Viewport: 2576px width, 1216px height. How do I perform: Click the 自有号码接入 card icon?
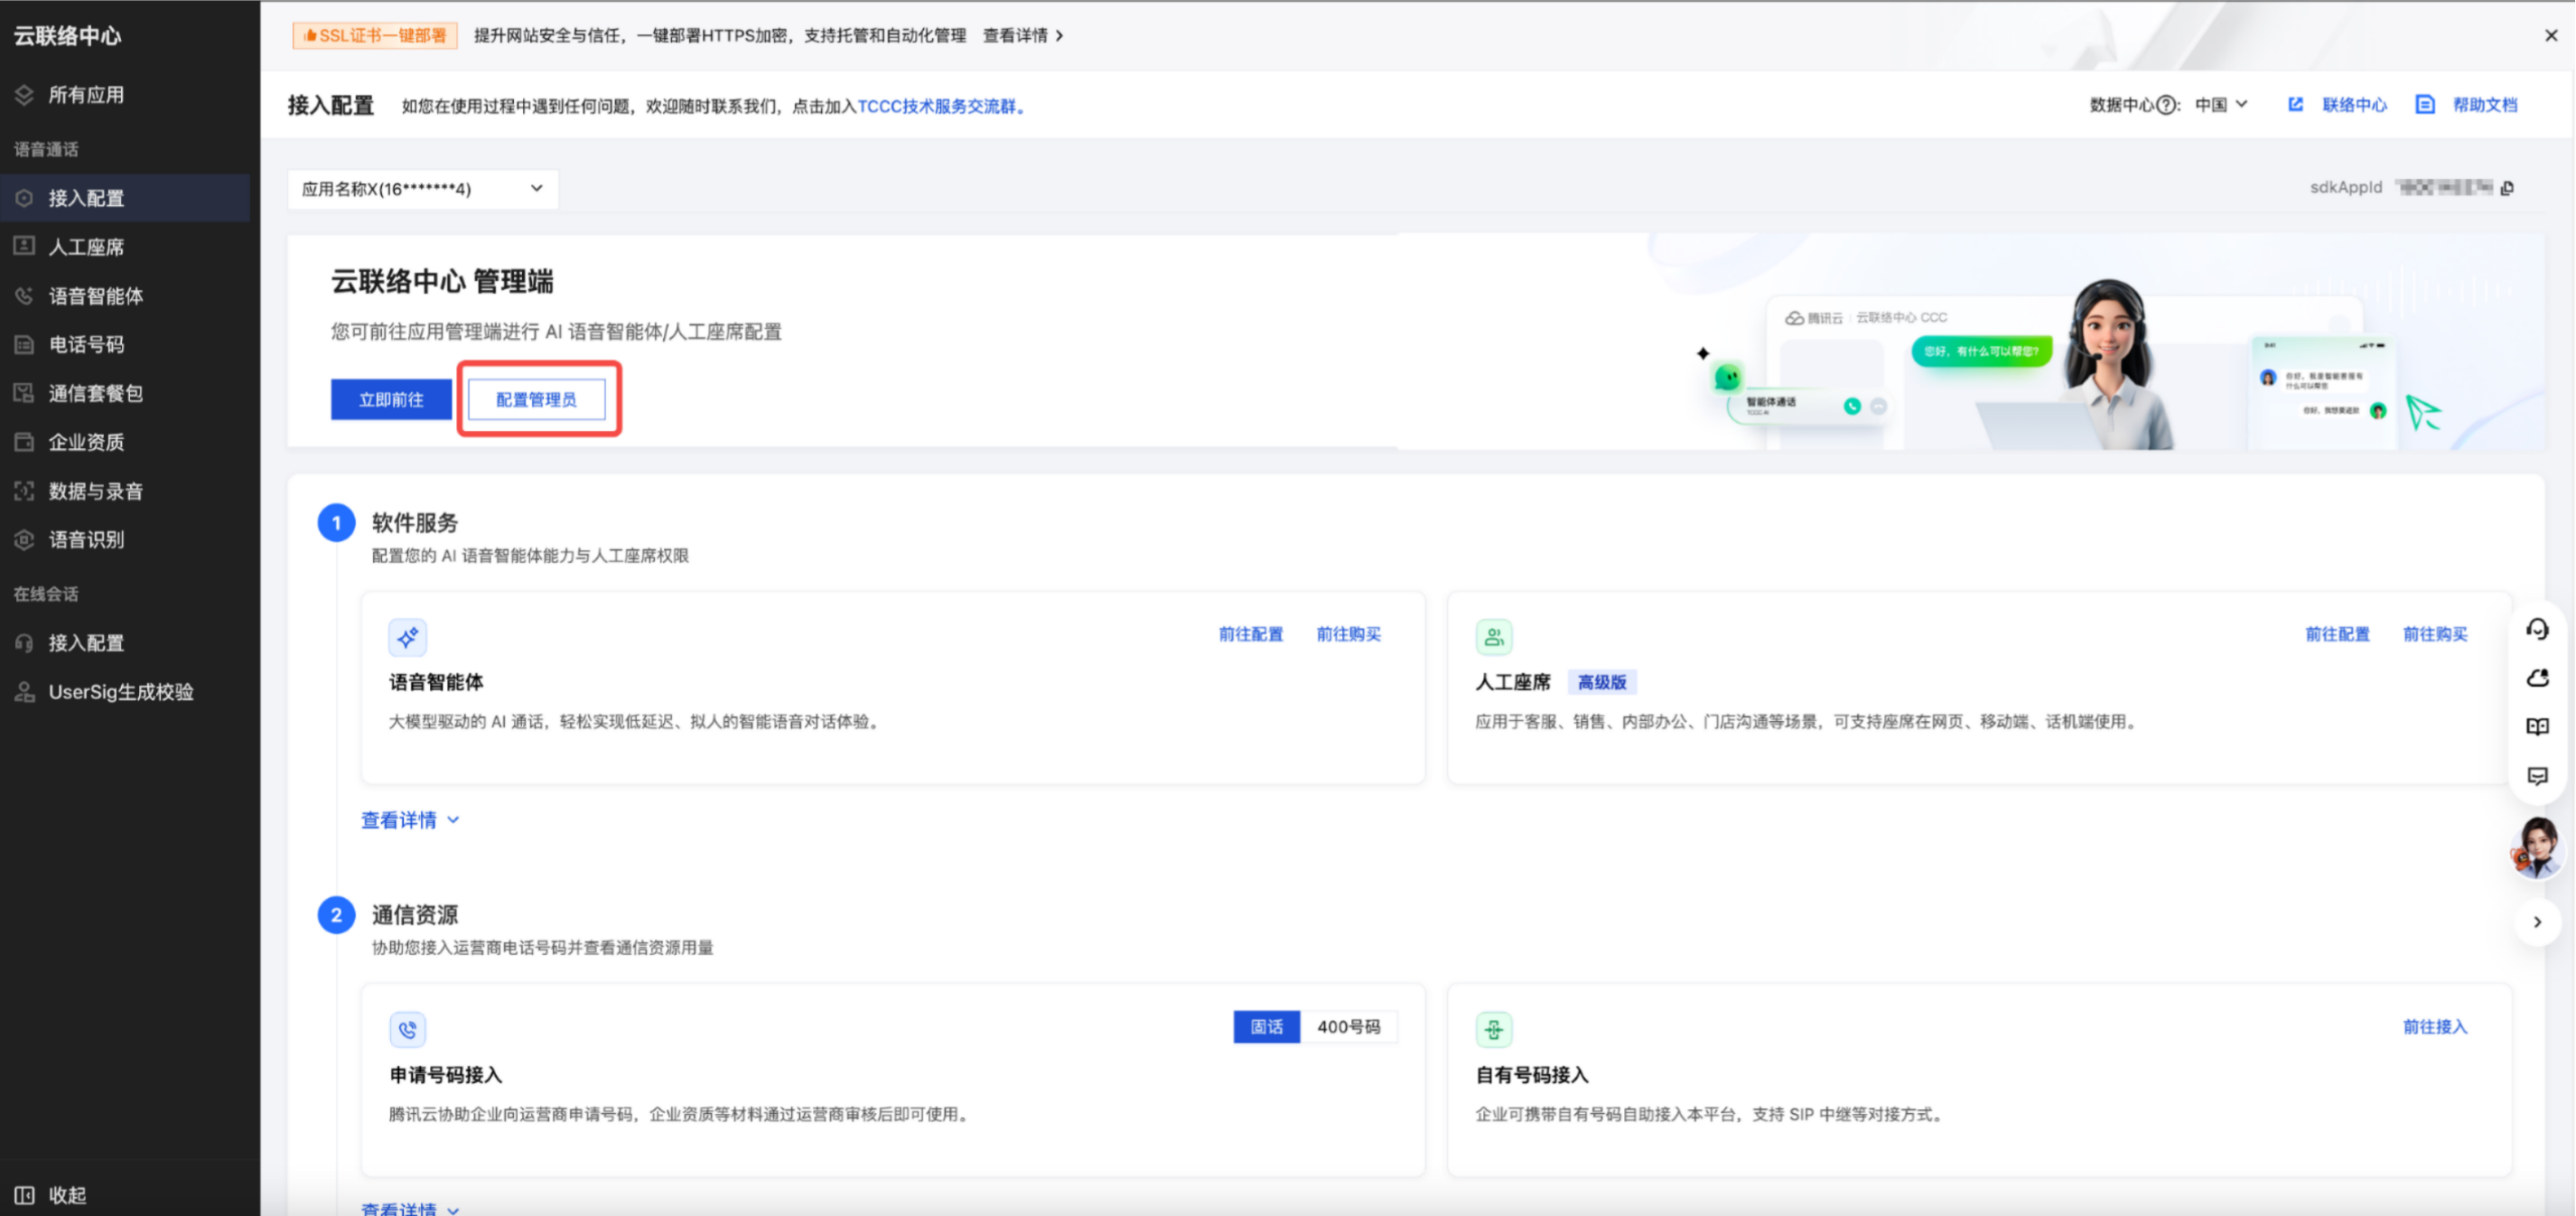click(x=1494, y=1029)
